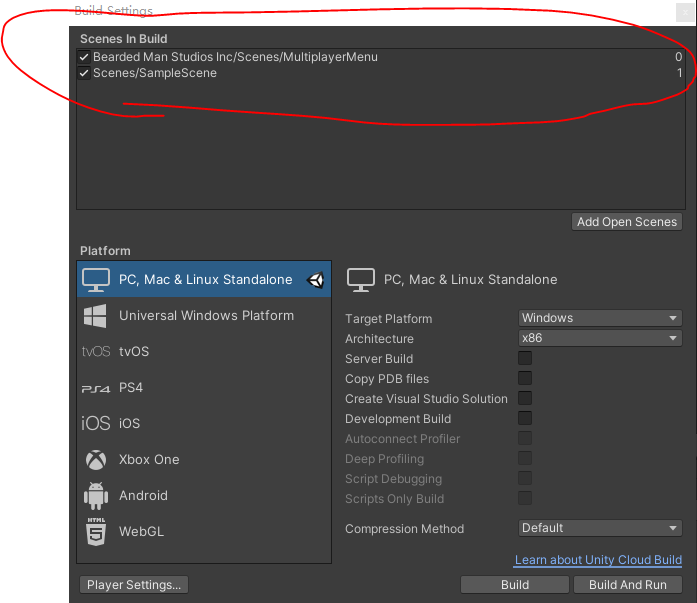Uncheck the MultiplayerMenu scene checkbox

coord(84,57)
